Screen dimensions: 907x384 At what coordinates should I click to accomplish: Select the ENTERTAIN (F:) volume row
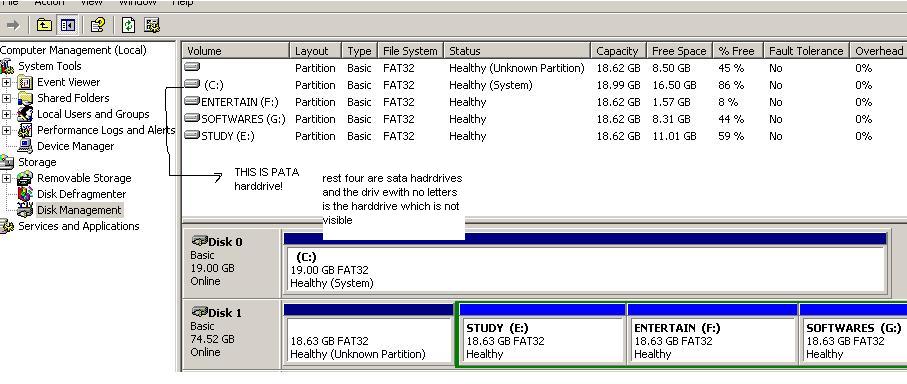[x=544, y=102]
